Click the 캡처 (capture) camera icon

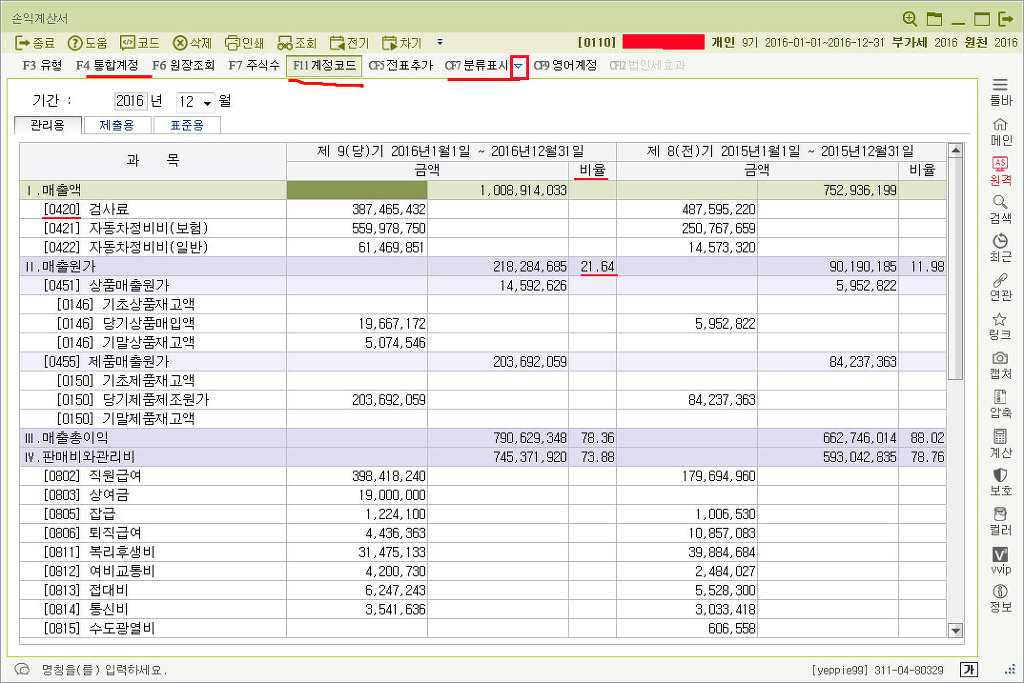point(1000,359)
